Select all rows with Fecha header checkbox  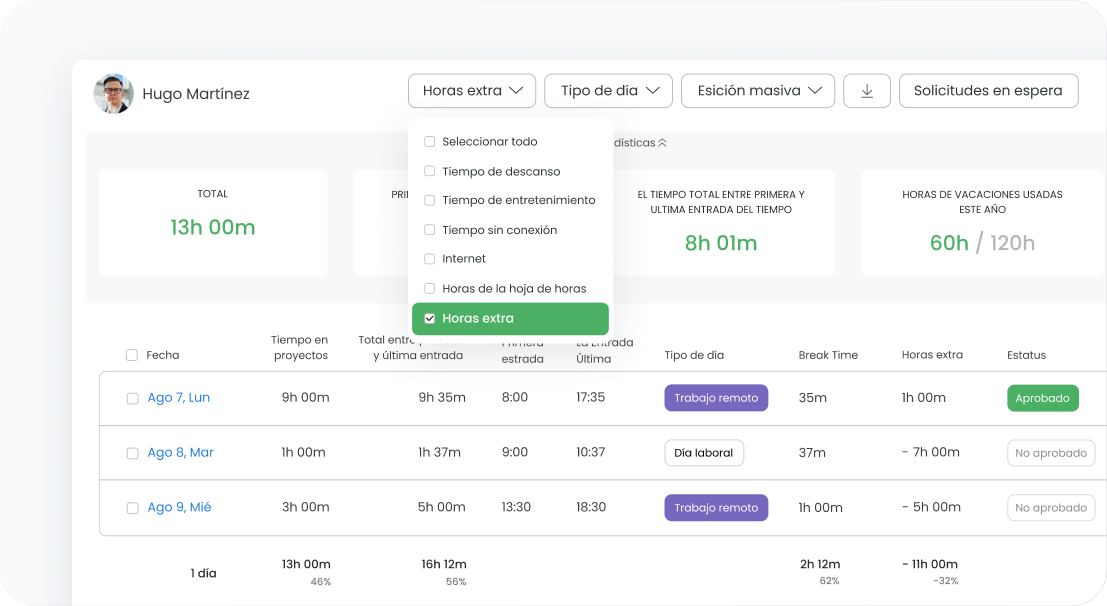(x=132, y=355)
